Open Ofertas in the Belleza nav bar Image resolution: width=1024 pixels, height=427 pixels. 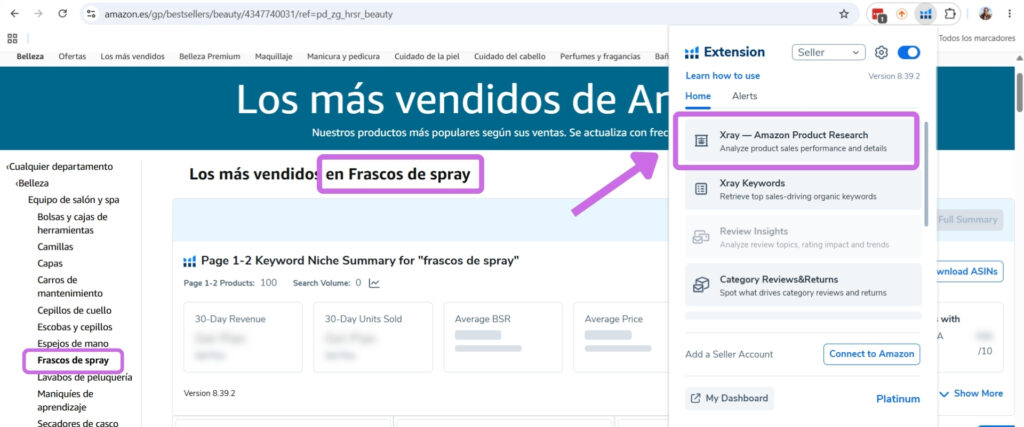point(72,57)
